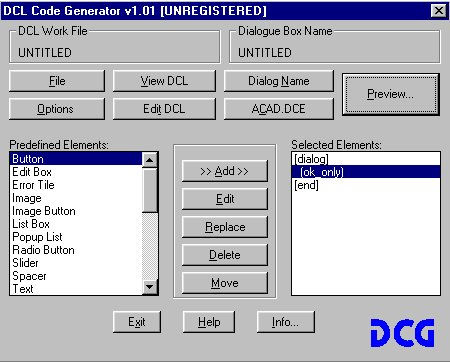Image resolution: width=450 pixels, height=362 pixels.
Task: Click Edit in the middle panel
Action: pyautogui.click(x=225, y=199)
